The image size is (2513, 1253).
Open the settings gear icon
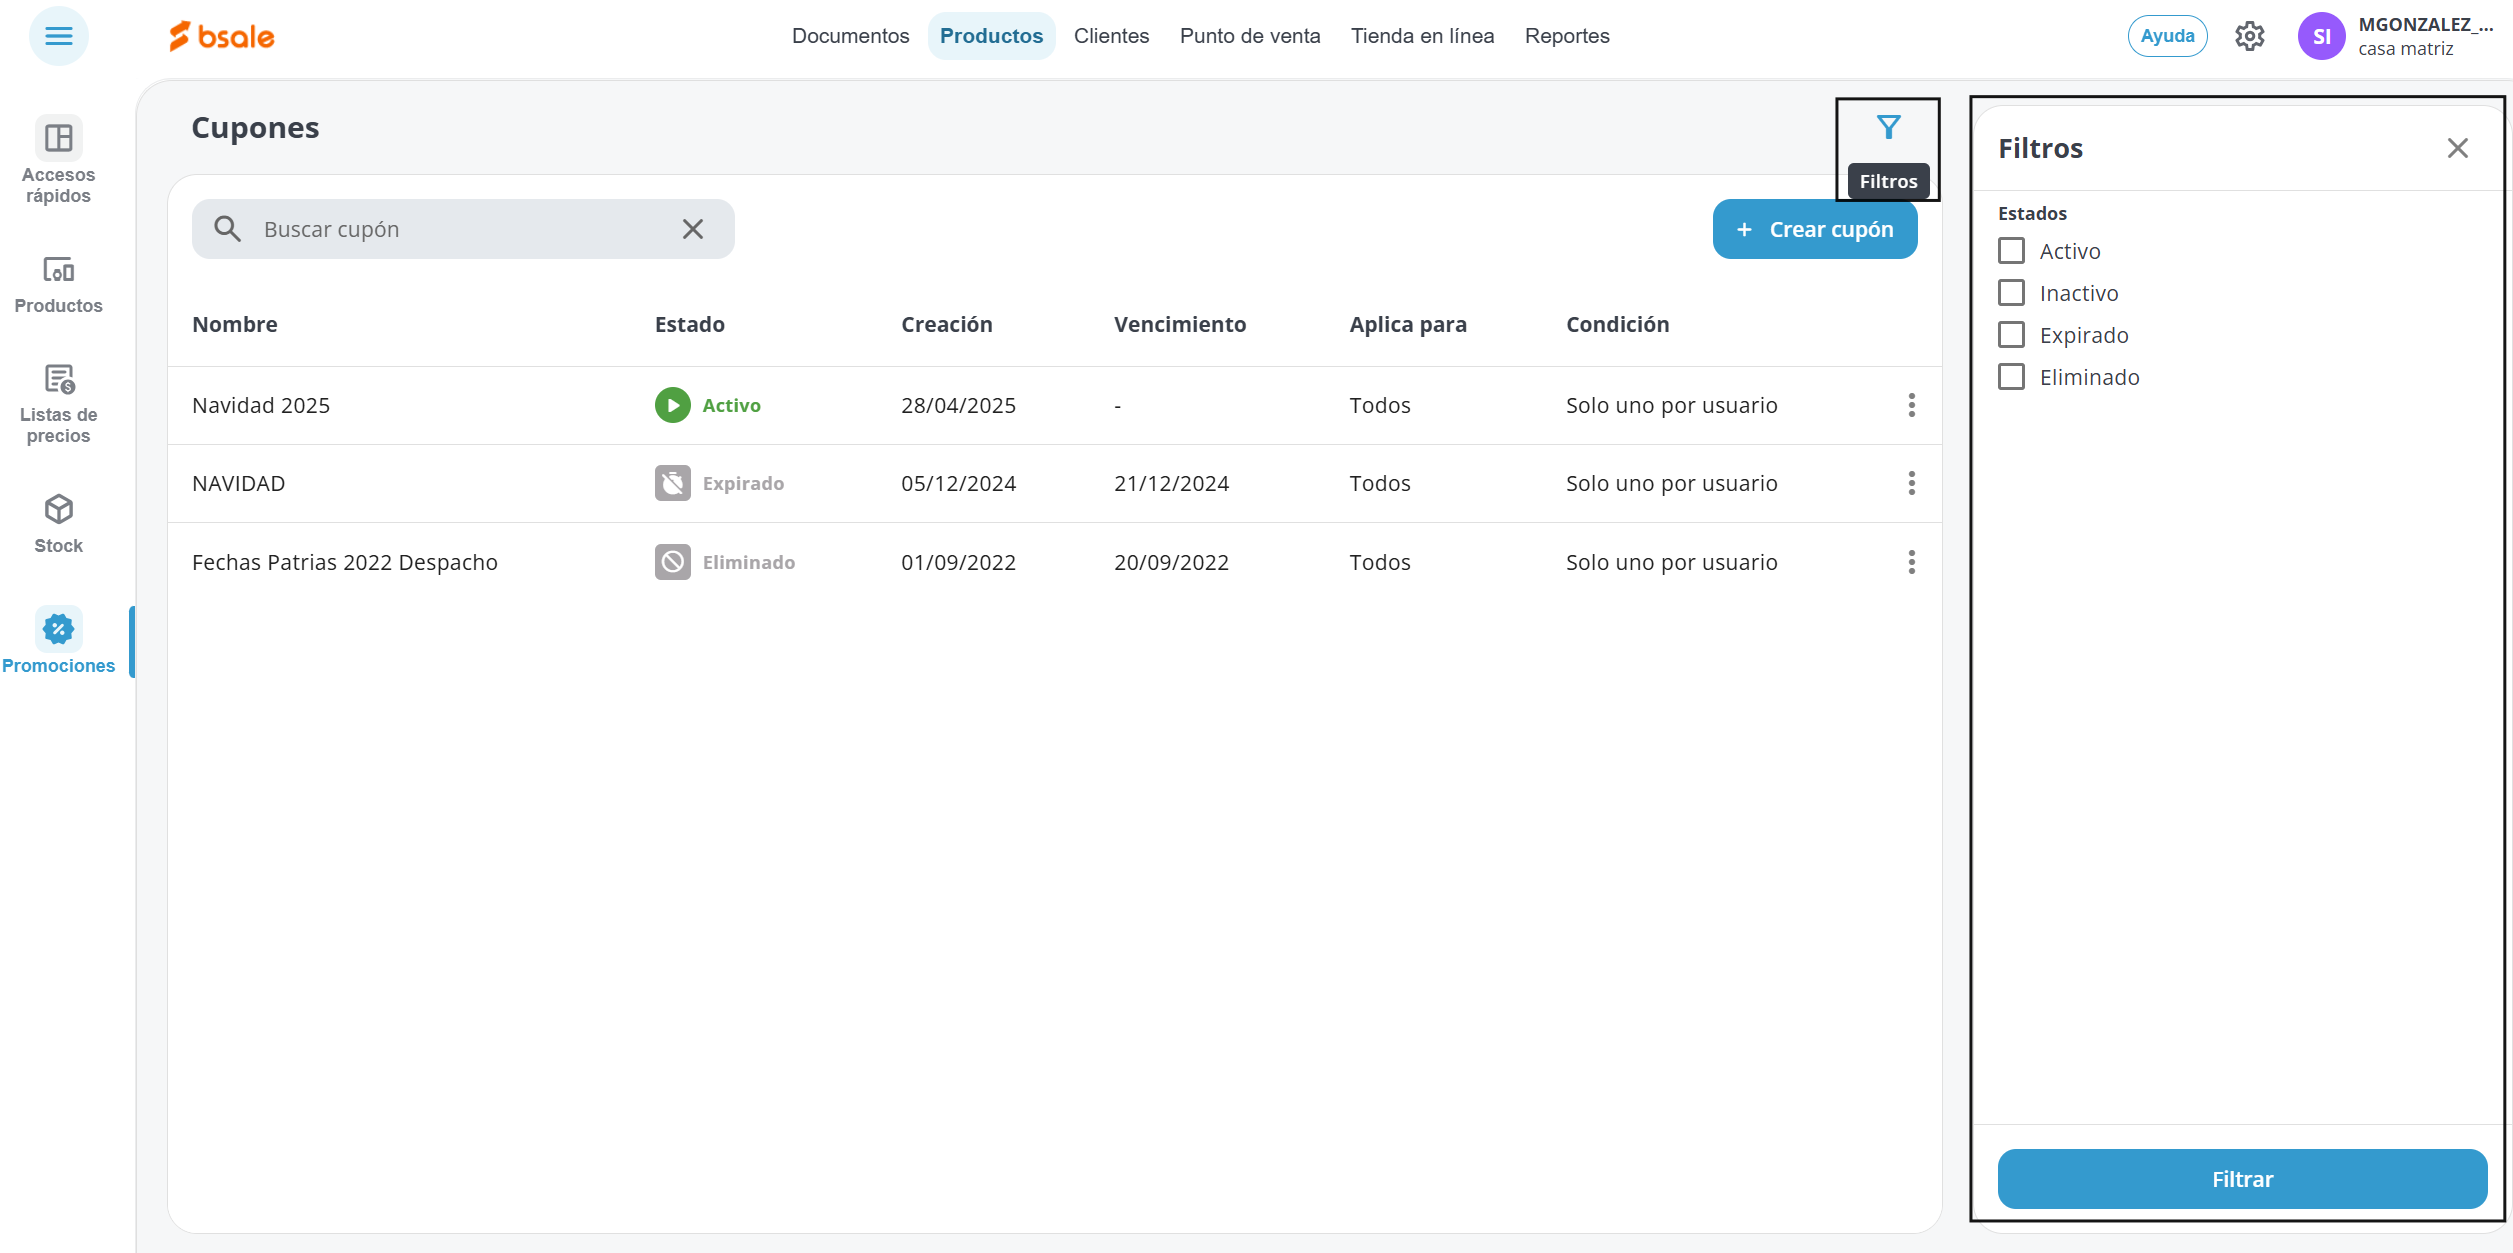[2249, 36]
